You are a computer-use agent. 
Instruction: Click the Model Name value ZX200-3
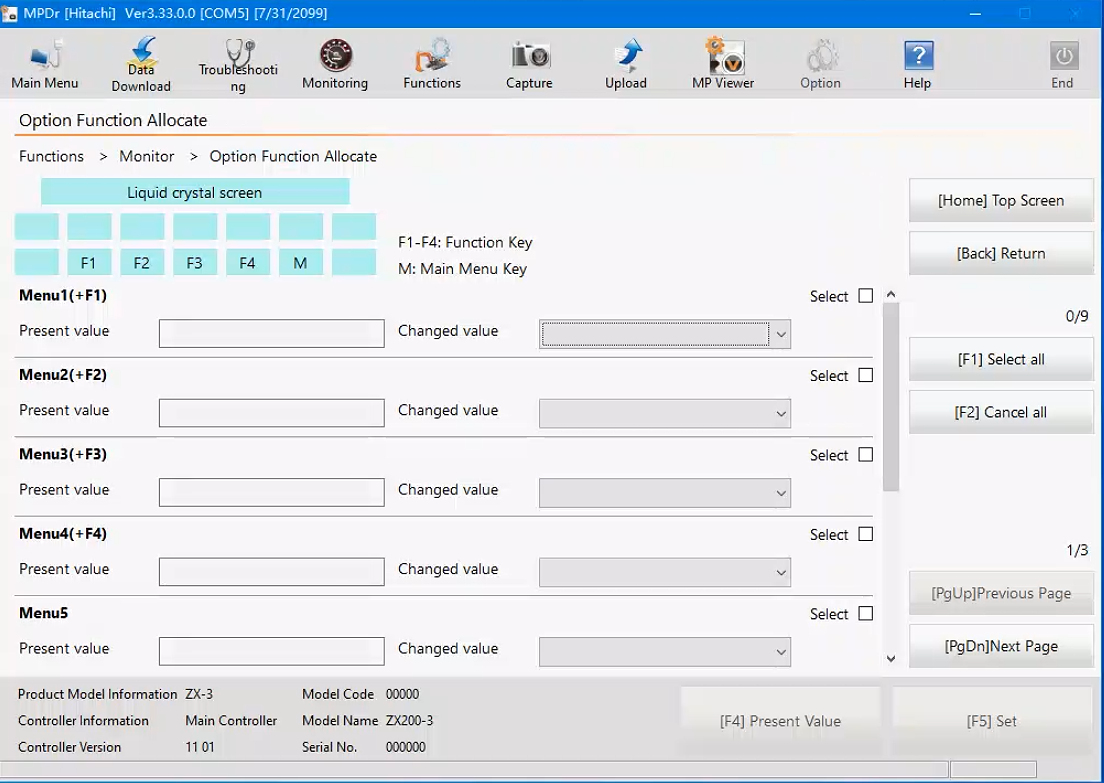[410, 720]
